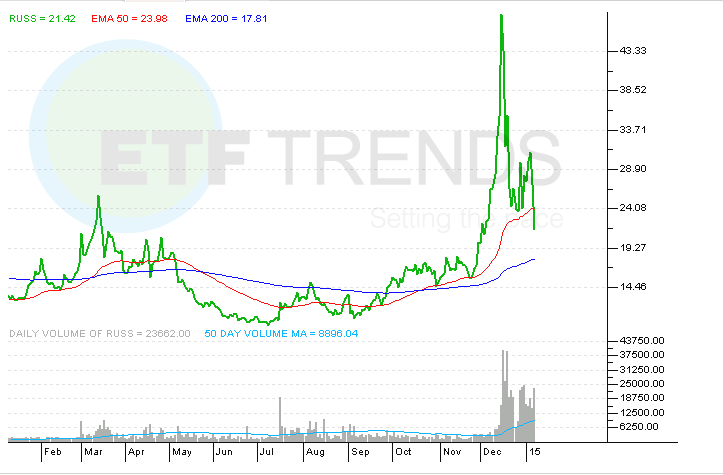723x475 pixels.
Task: Click the Aug month label
Action: pos(315,452)
